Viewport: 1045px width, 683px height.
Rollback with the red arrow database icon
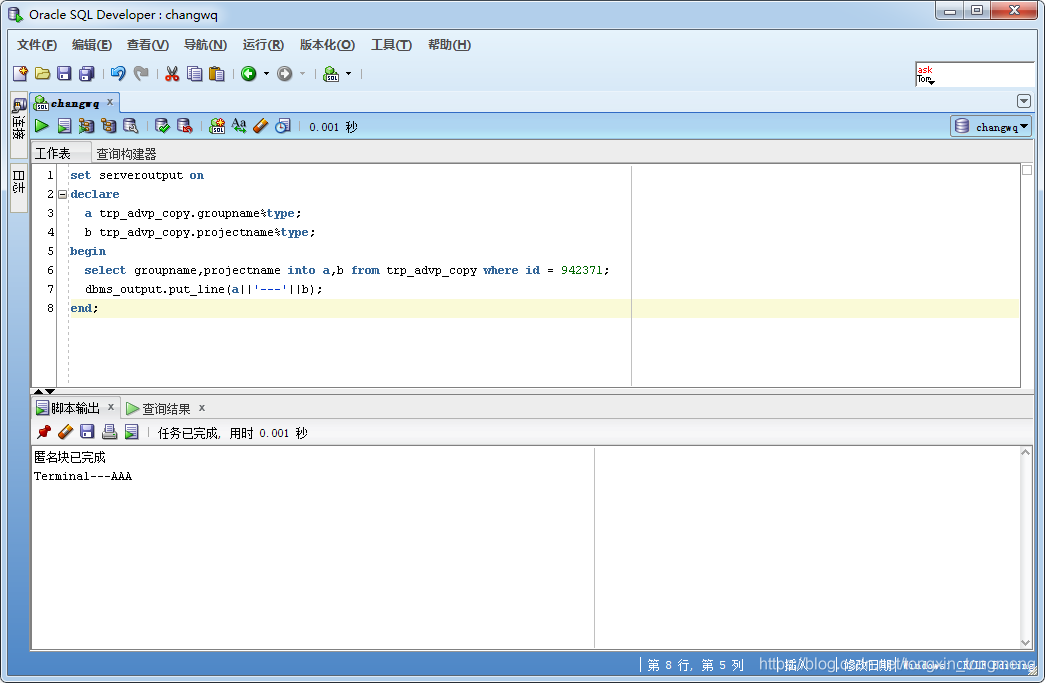point(185,125)
